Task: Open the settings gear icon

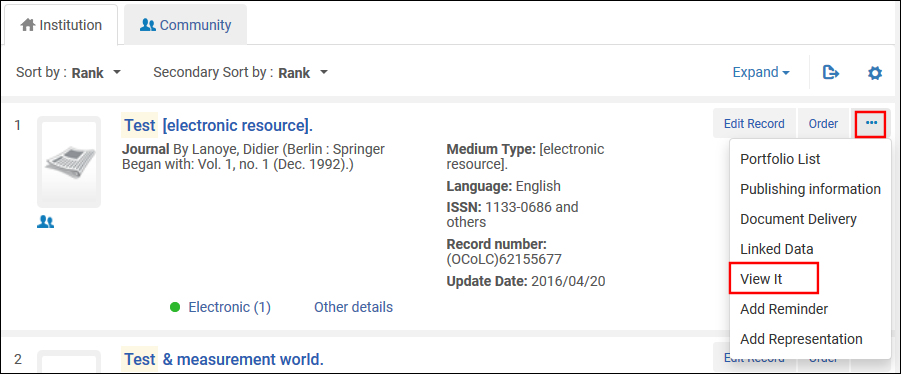Action: pos(875,73)
